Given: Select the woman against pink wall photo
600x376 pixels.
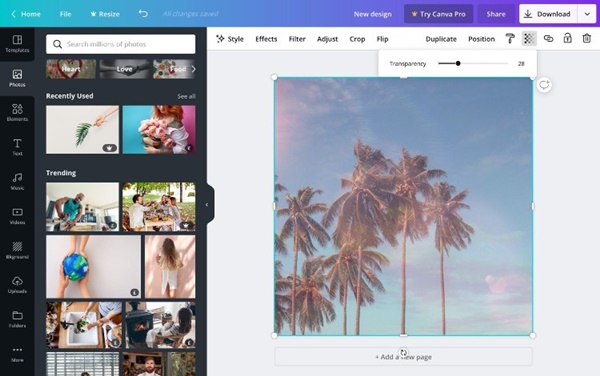Looking at the screenshot, I should click(x=170, y=267).
